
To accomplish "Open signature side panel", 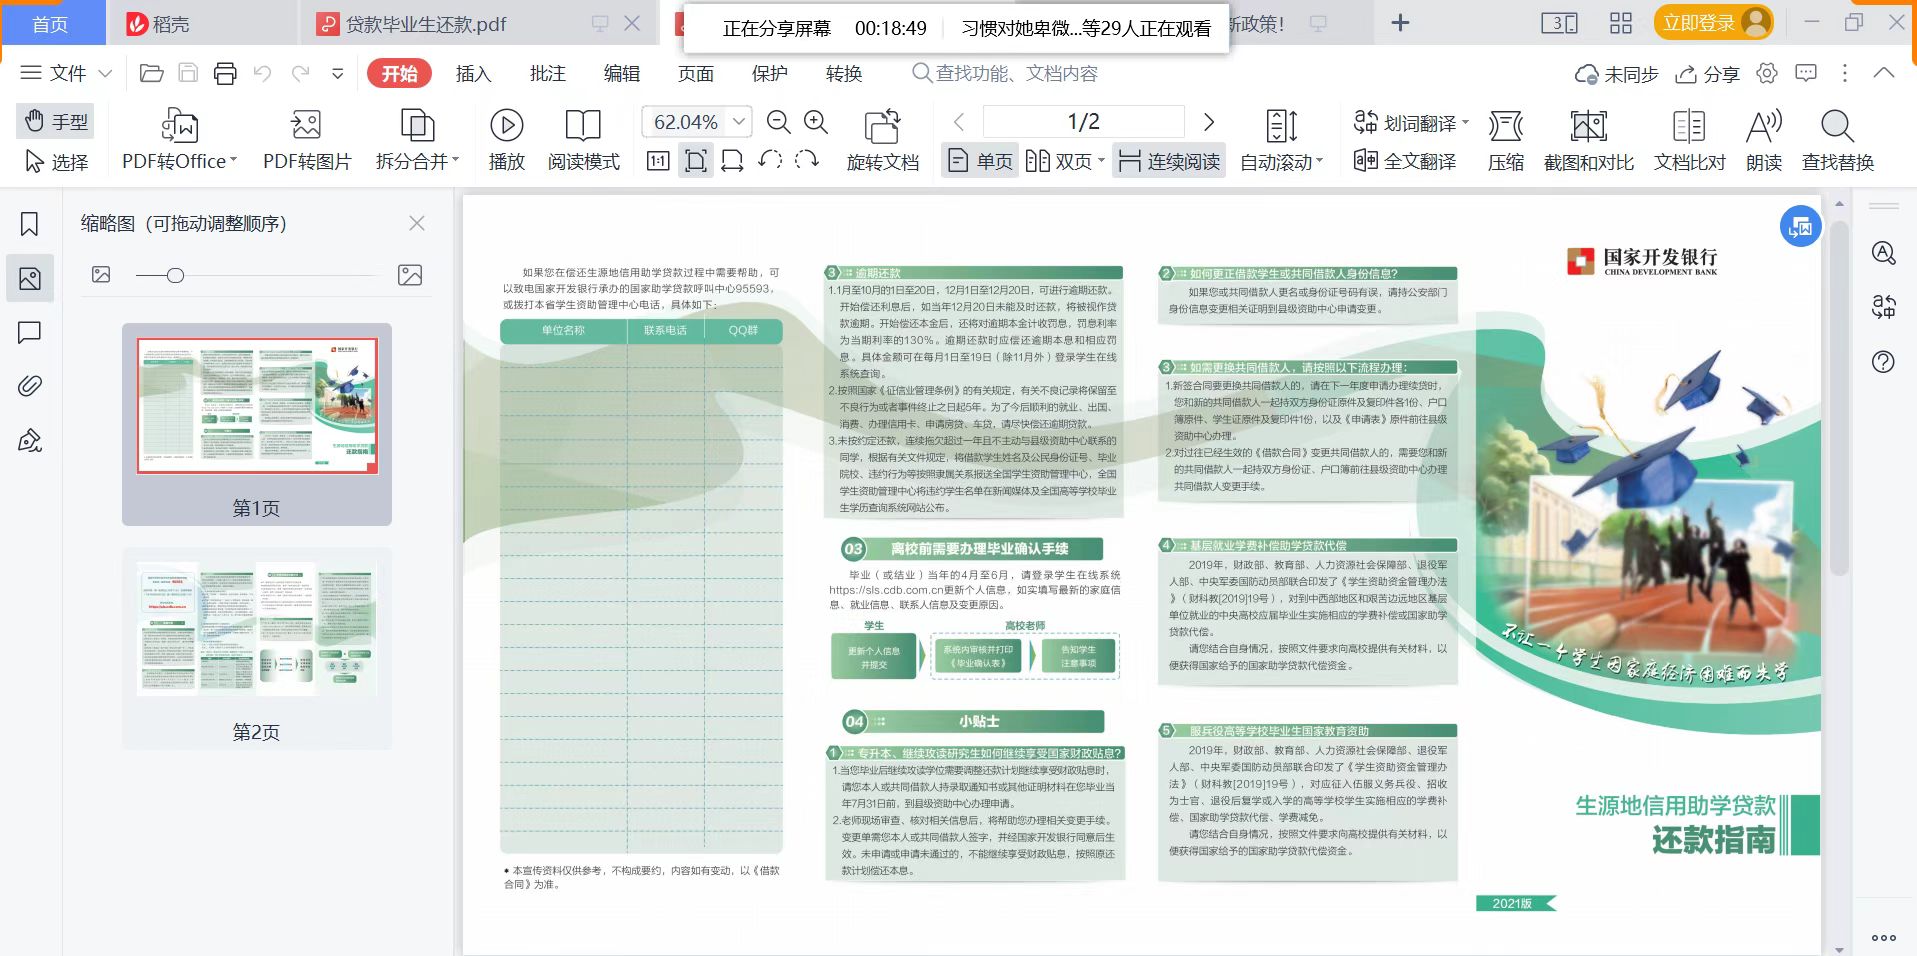I will pos(30,440).
